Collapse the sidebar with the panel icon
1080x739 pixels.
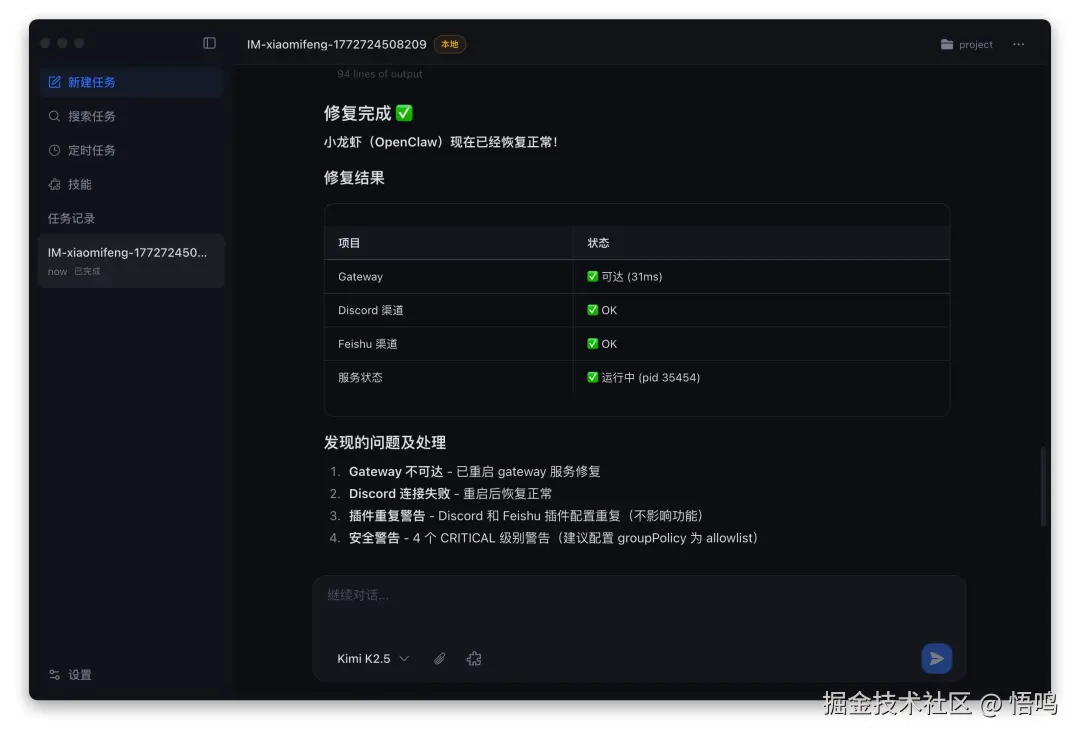[209, 43]
